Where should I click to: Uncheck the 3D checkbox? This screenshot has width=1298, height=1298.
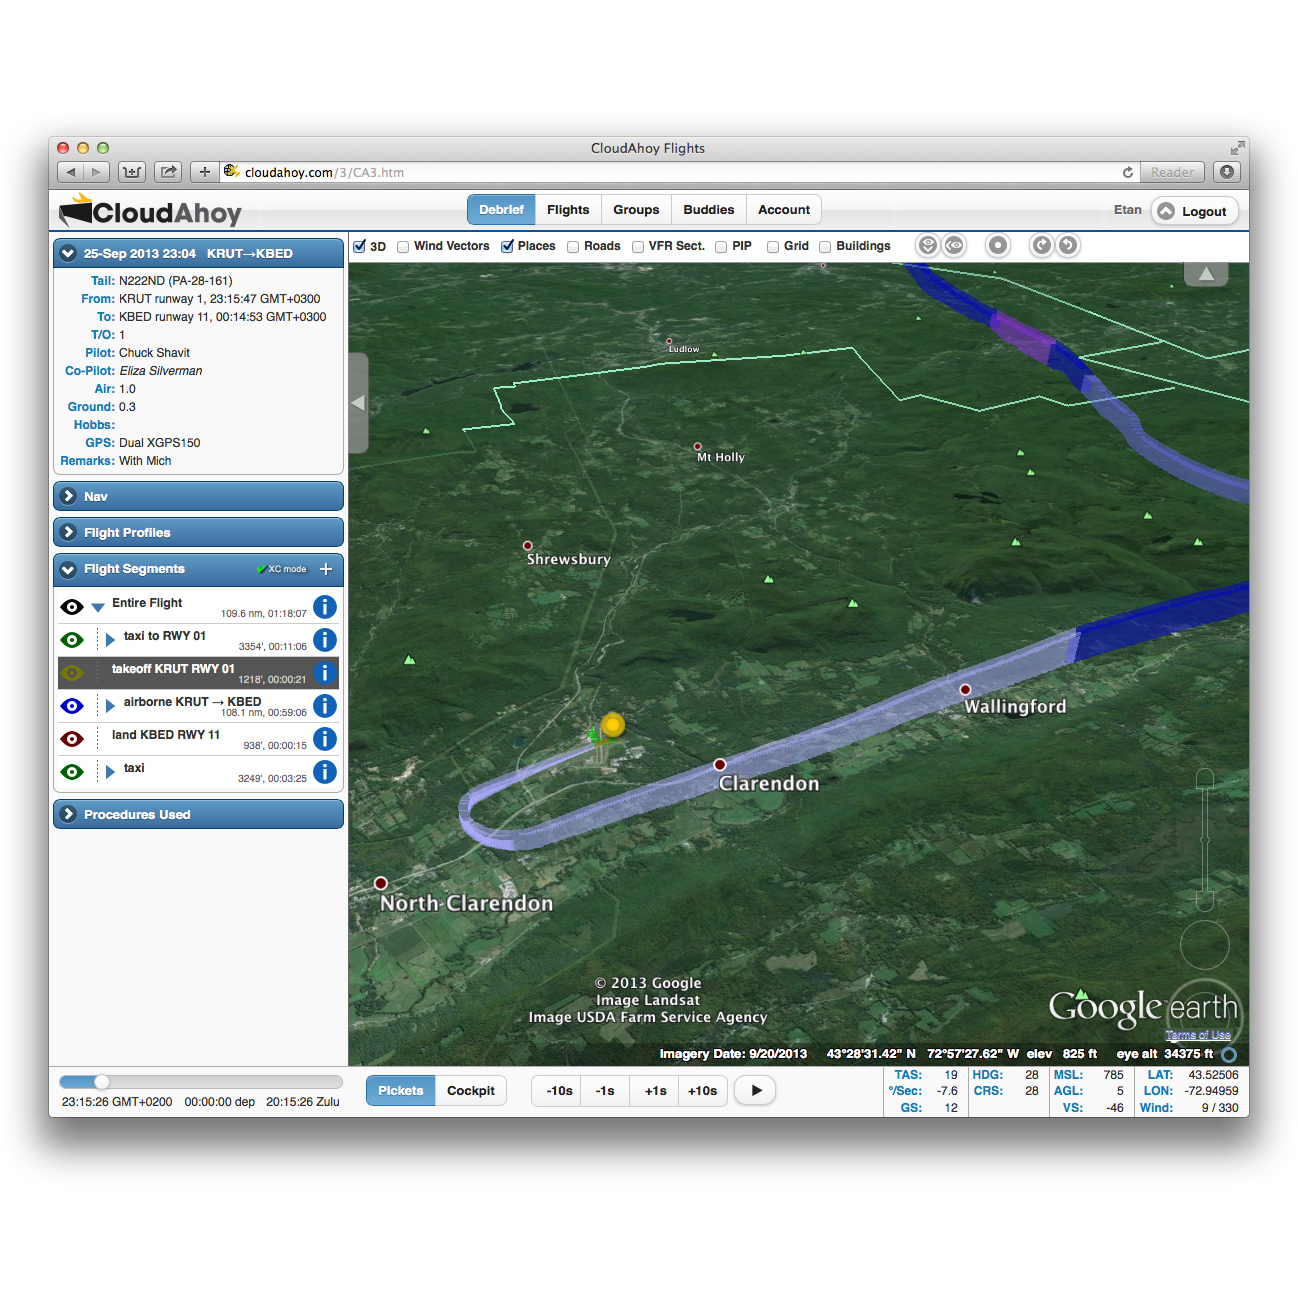360,246
